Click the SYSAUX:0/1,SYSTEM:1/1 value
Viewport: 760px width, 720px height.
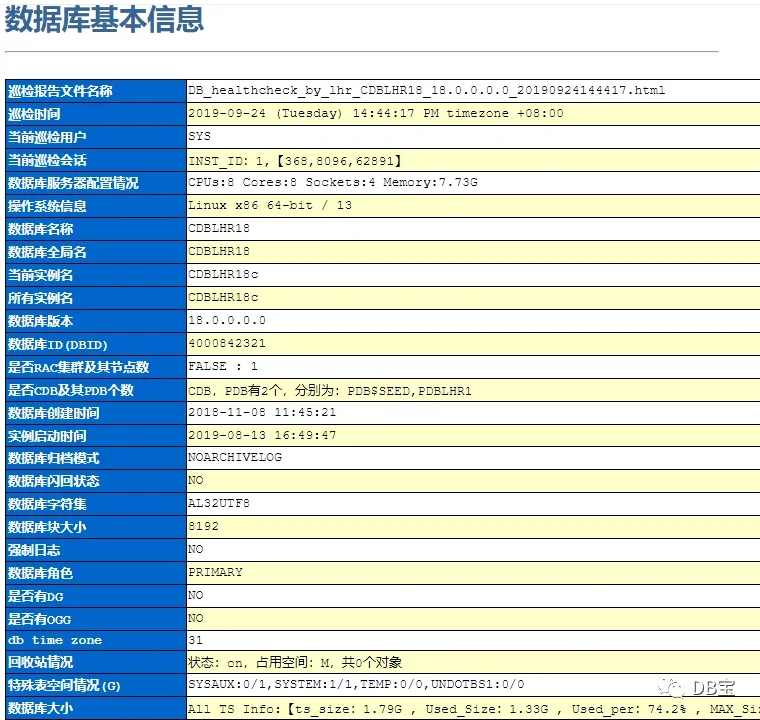tap(356, 685)
